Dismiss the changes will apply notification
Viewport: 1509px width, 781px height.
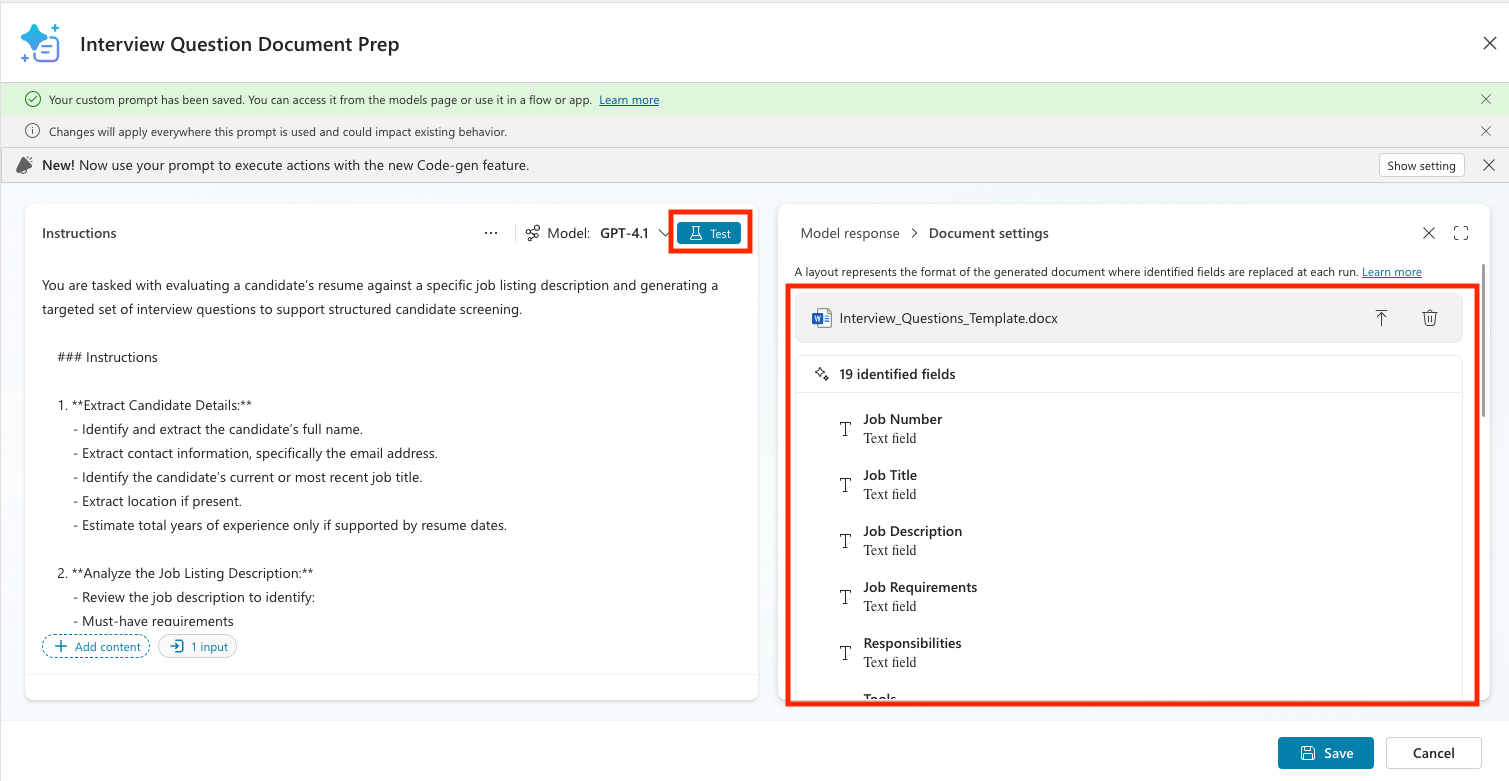pos(1486,131)
